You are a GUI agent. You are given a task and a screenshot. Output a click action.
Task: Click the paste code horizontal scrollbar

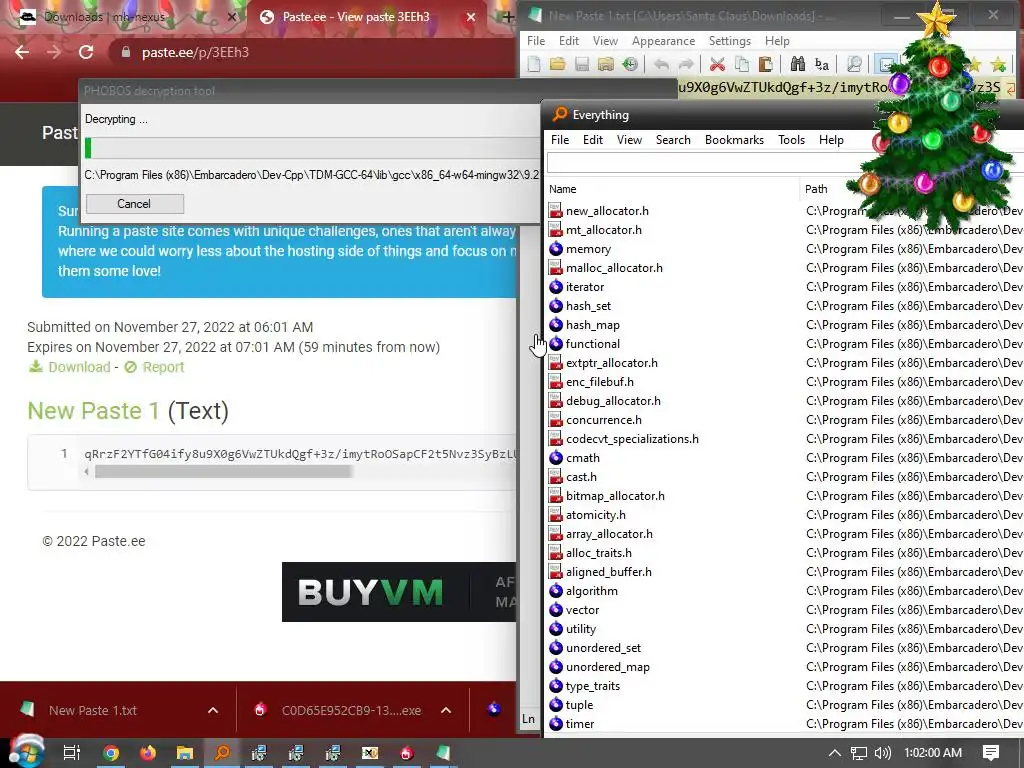point(223,472)
